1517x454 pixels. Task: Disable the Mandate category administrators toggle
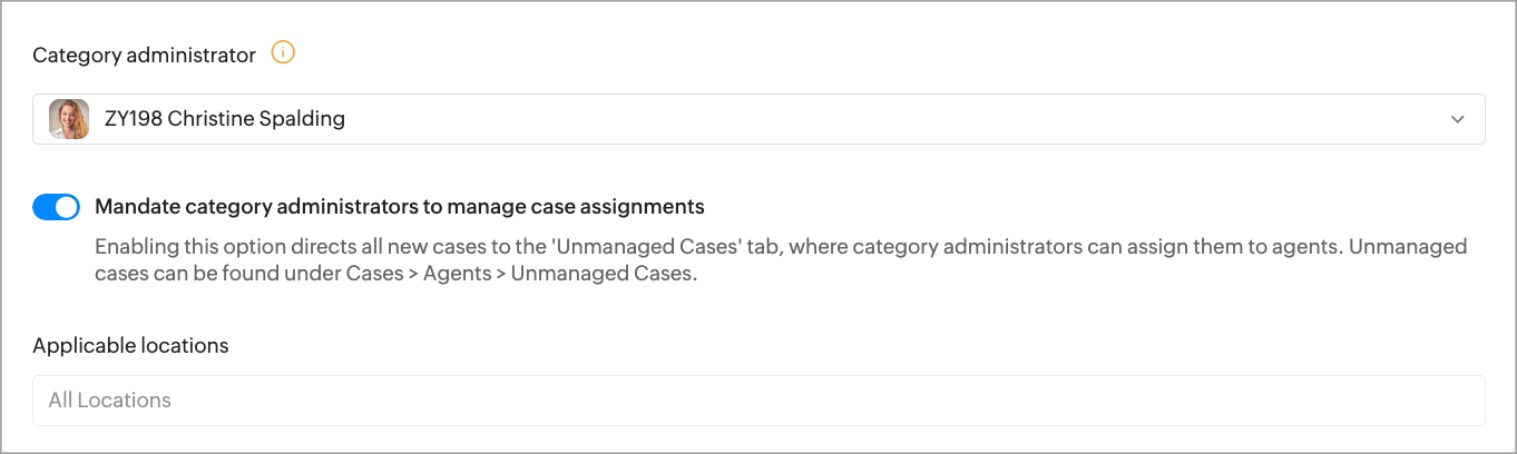[56, 207]
